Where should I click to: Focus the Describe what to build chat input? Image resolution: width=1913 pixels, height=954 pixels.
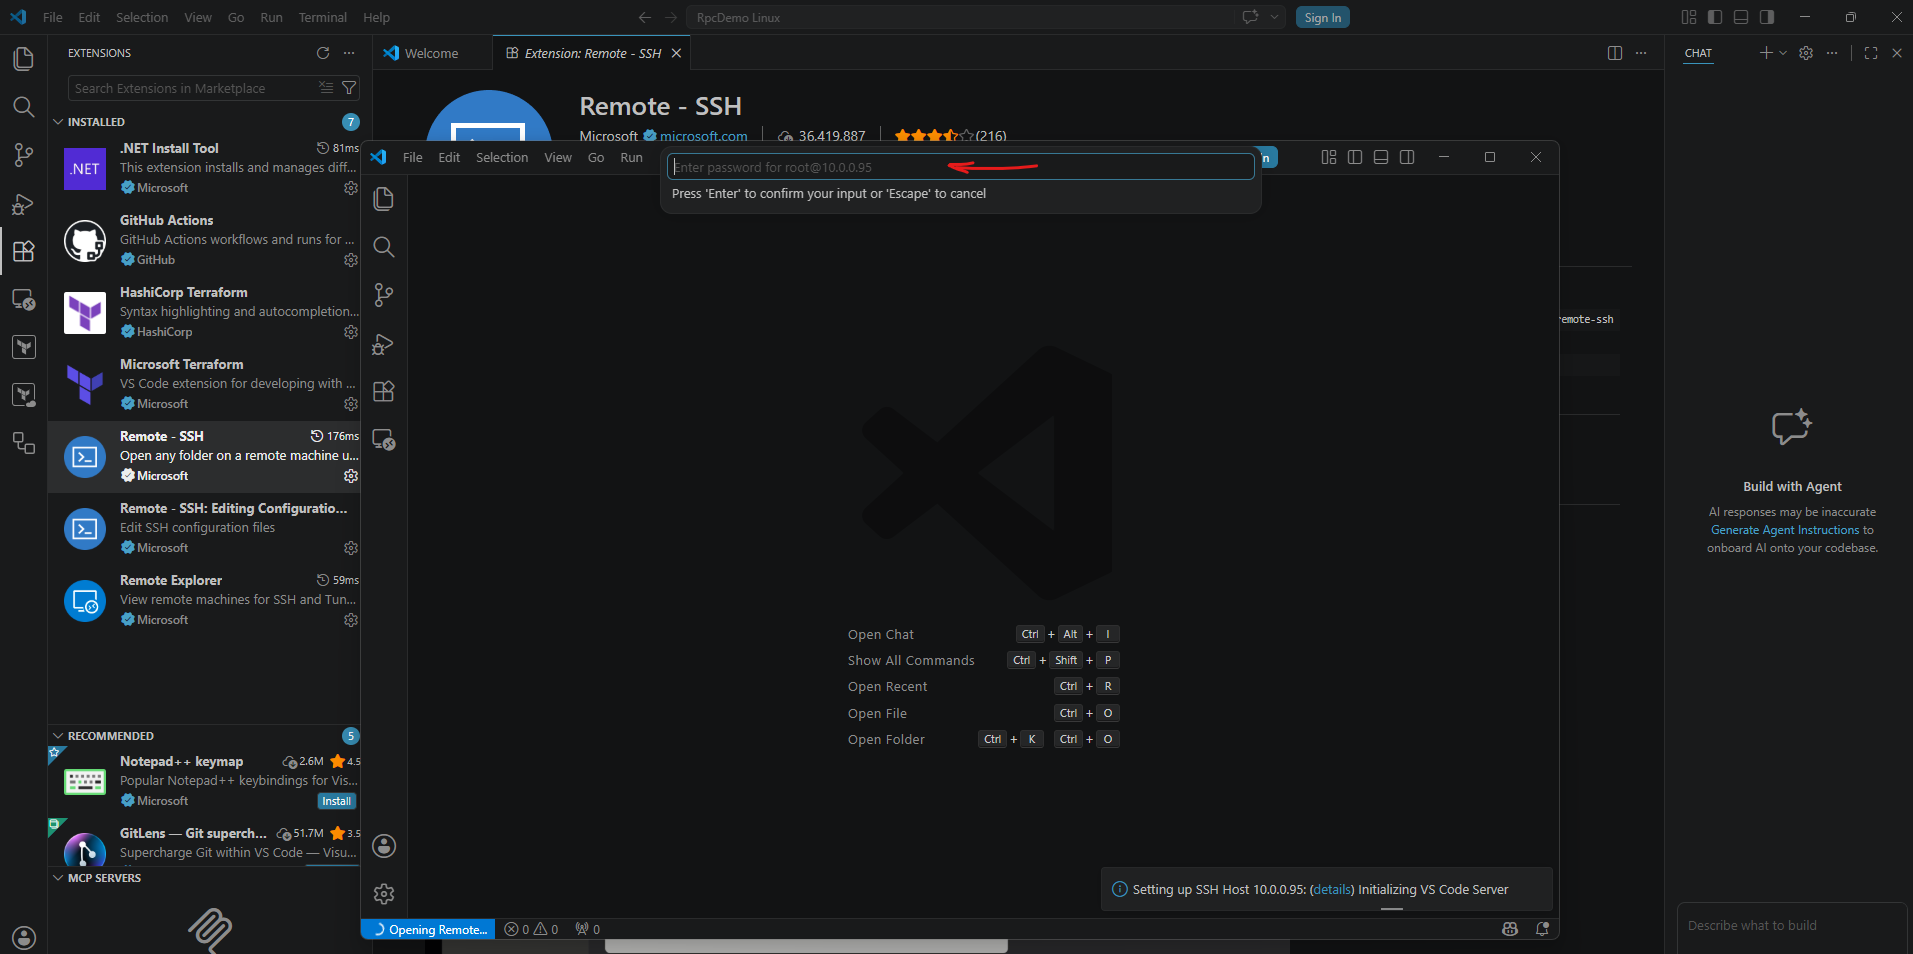click(1792, 926)
